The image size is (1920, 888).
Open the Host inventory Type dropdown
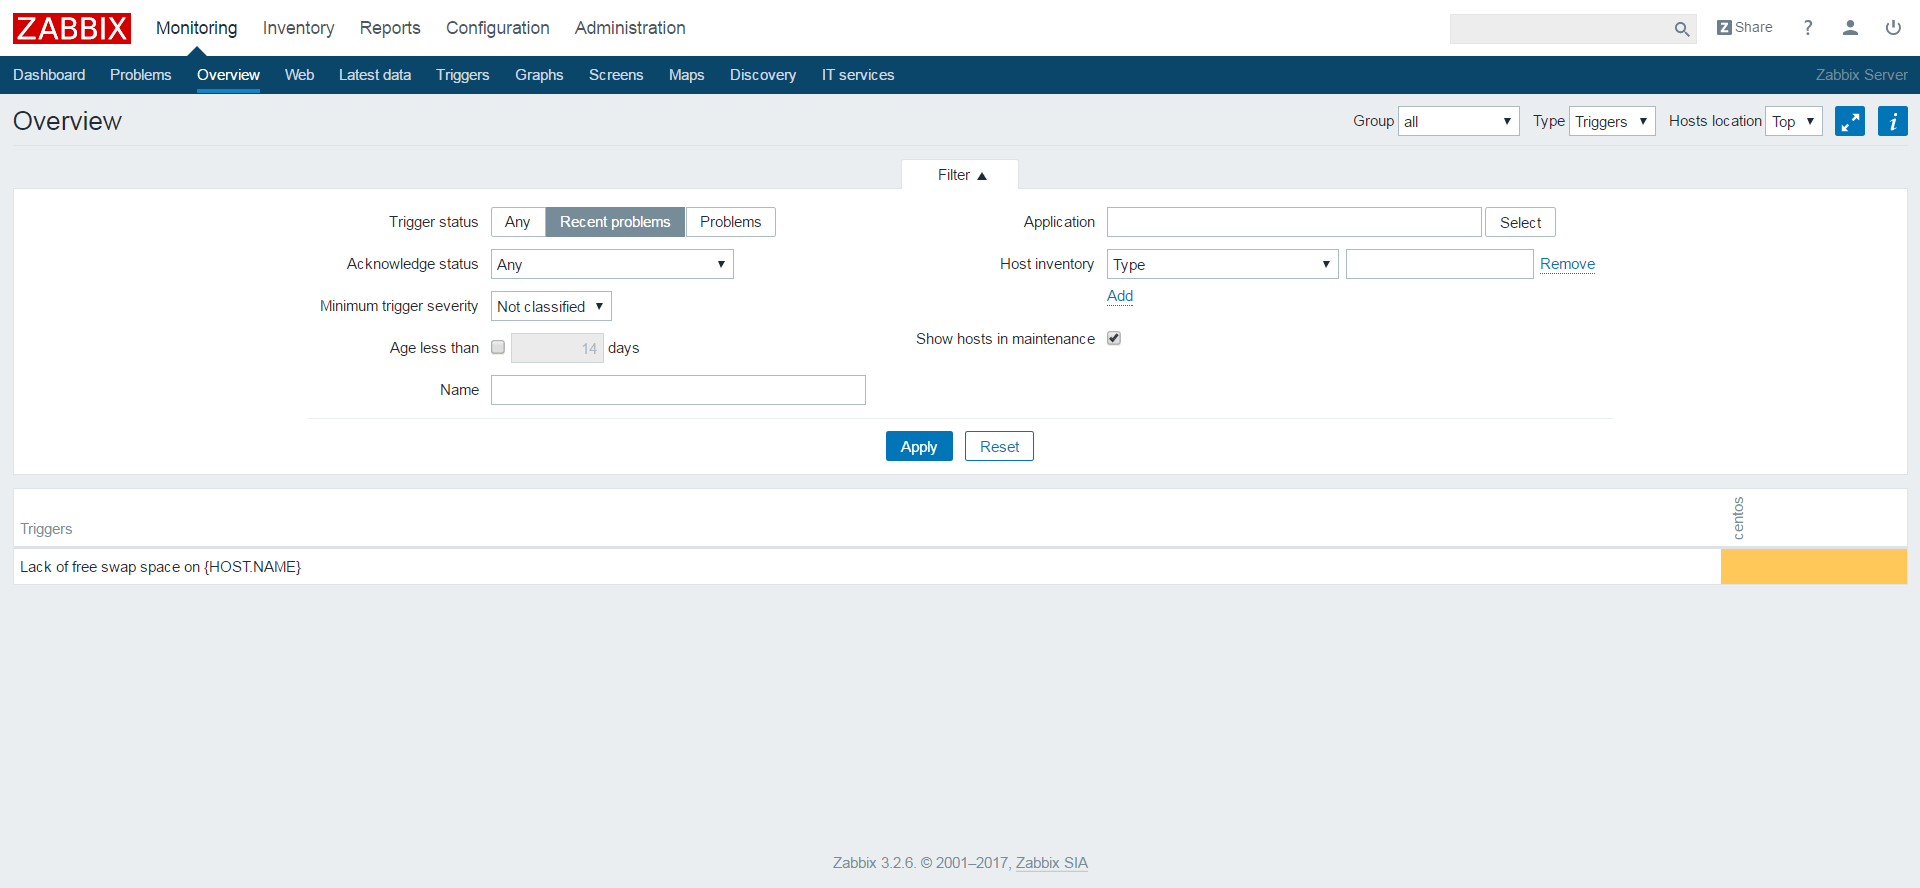coord(1222,264)
